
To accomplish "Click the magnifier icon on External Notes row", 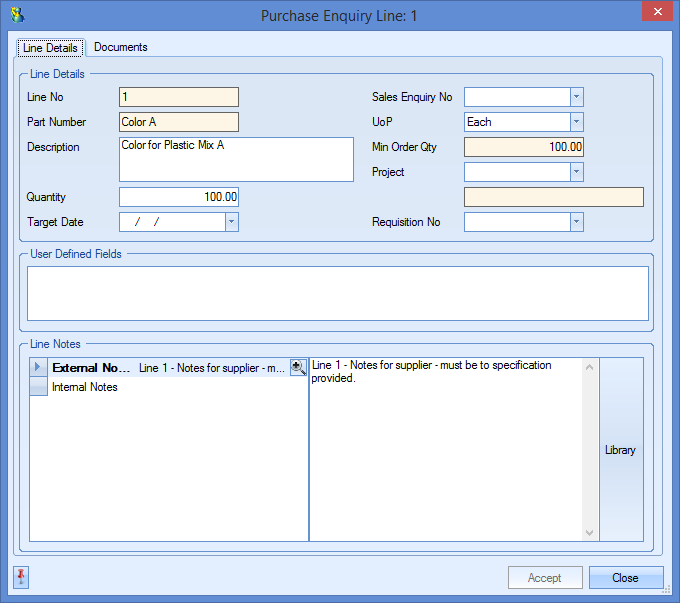I will coord(298,368).
